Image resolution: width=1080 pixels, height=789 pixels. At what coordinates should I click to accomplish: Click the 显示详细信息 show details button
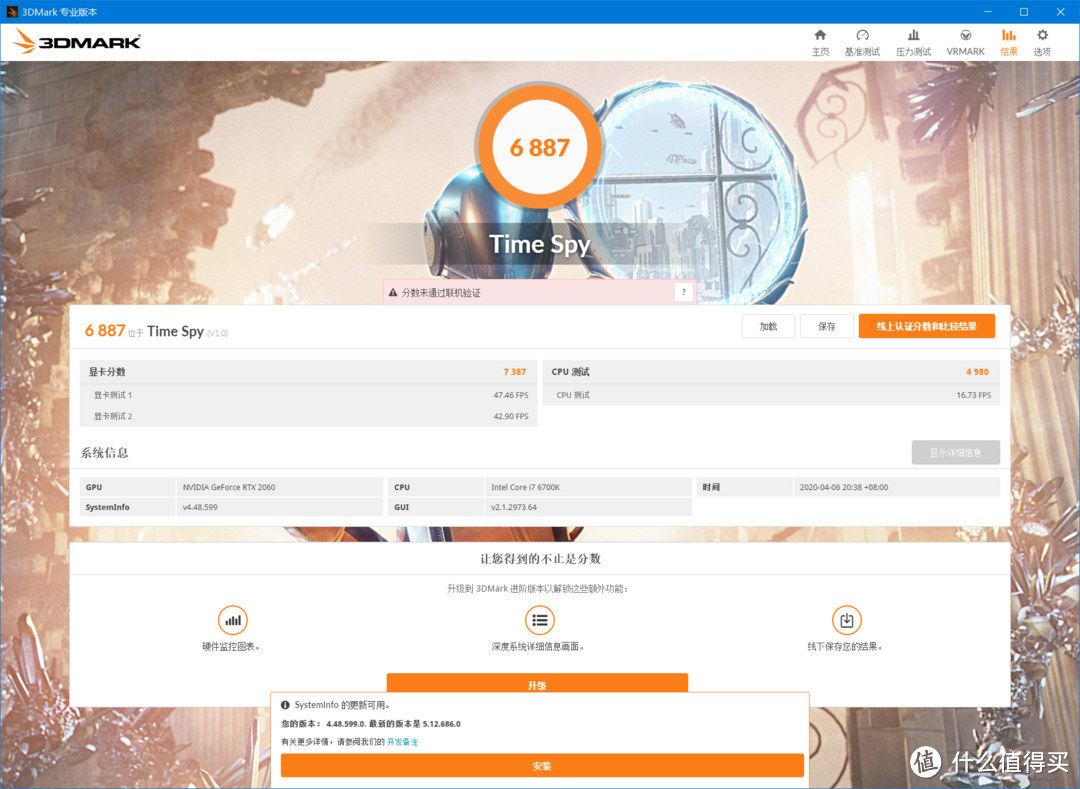955,452
